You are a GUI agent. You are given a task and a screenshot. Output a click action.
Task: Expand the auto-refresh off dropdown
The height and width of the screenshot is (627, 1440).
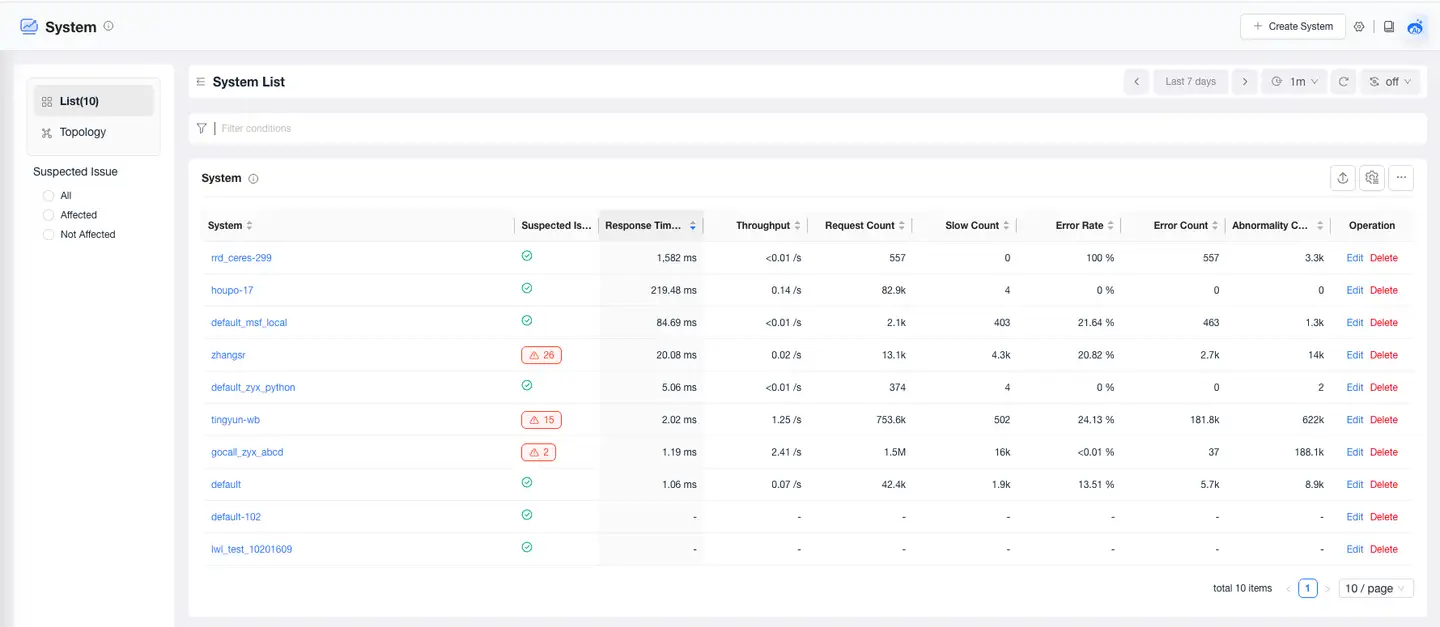pyautogui.click(x=1390, y=82)
